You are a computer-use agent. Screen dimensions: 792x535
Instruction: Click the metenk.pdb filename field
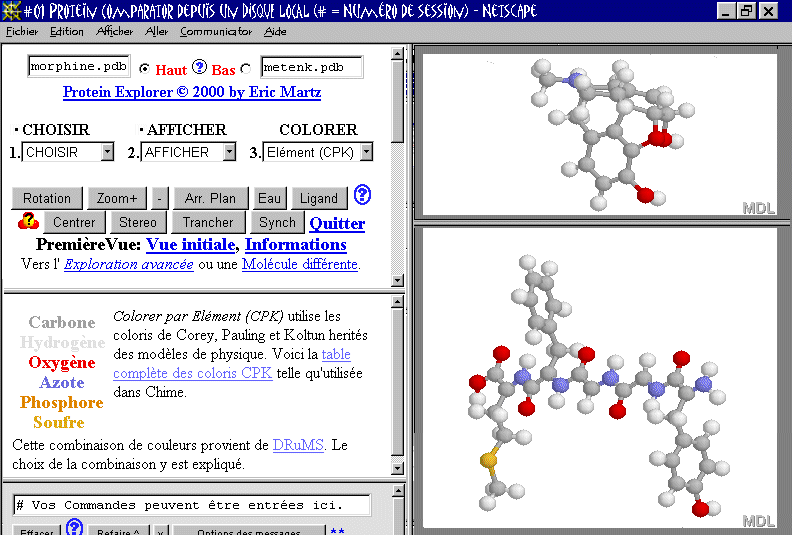pos(312,67)
